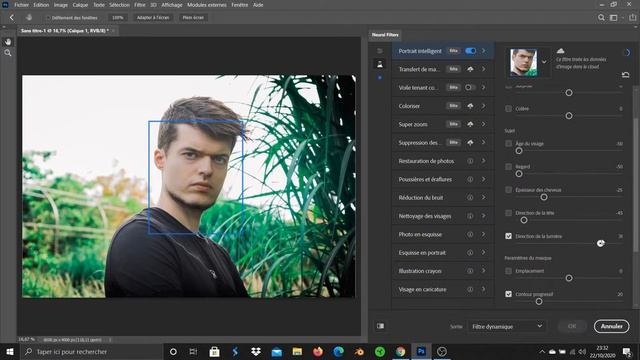
Task: Click the all filters list icon in sidebar
Action: 380,51
